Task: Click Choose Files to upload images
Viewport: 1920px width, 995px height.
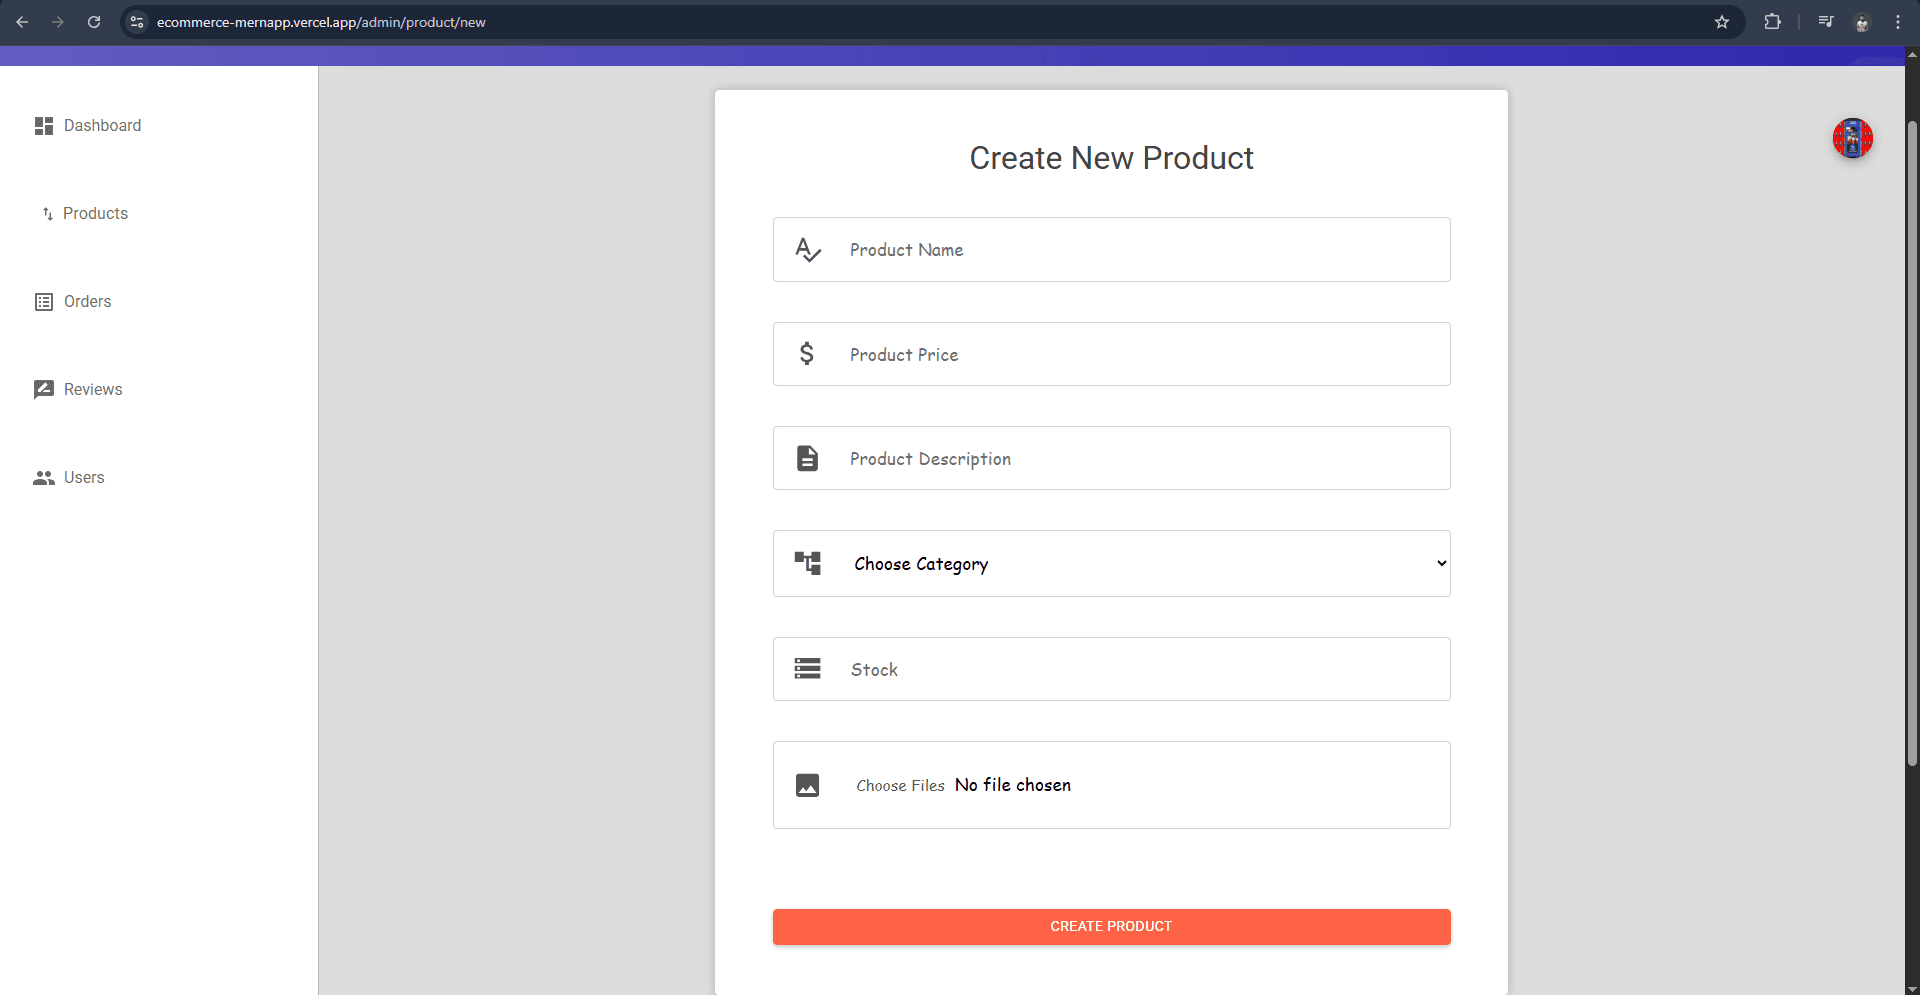Action: coord(900,786)
